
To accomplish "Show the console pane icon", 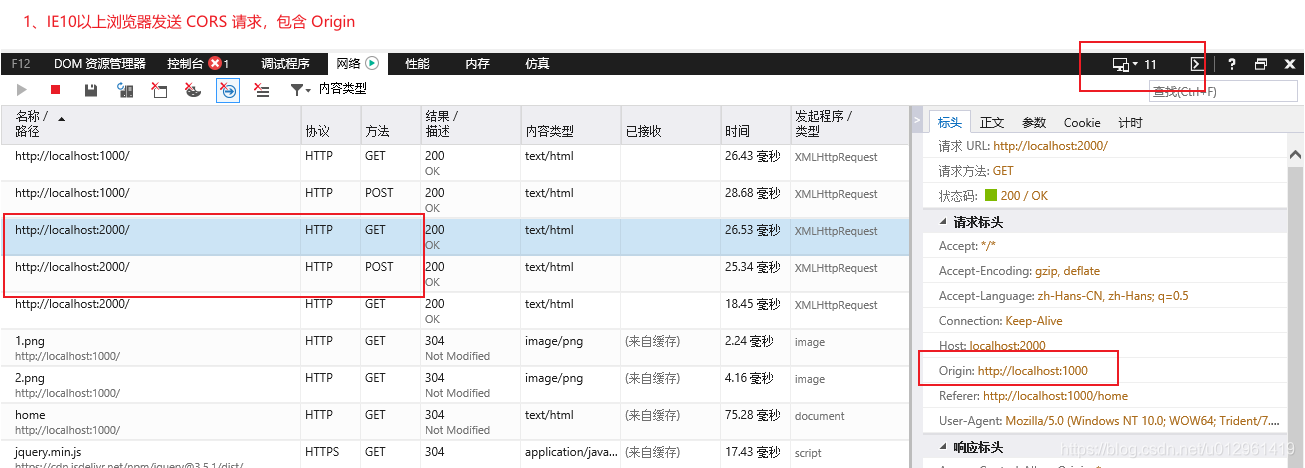I will point(1196,64).
